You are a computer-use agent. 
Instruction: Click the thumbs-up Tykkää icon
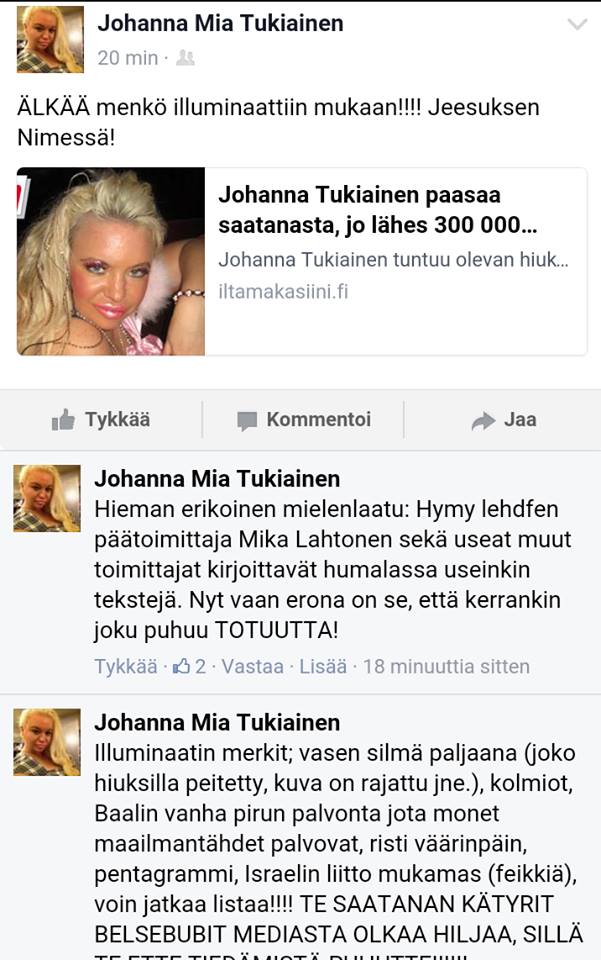tap(63, 420)
